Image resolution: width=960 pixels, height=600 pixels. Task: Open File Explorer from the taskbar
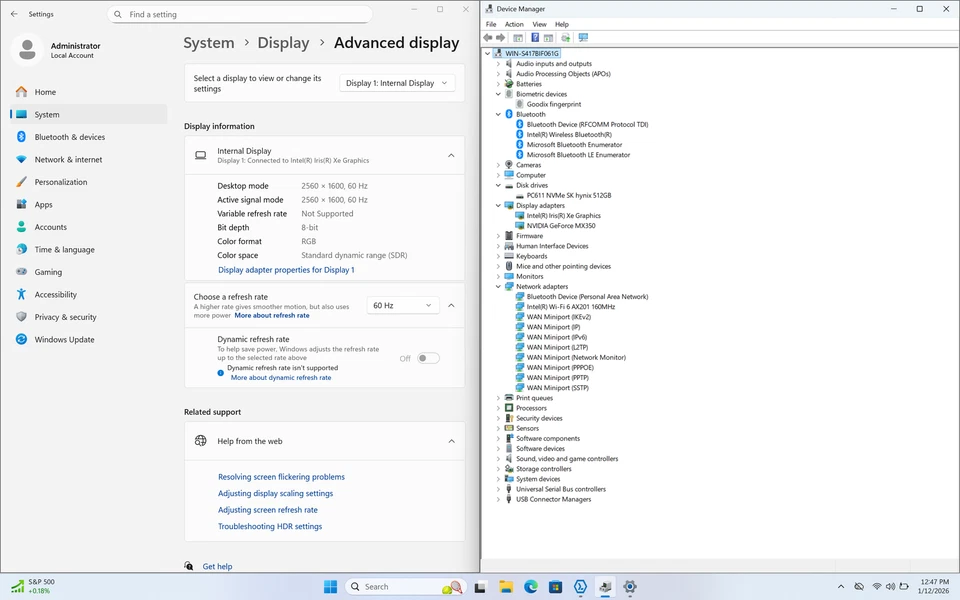(x=506, y=587)
